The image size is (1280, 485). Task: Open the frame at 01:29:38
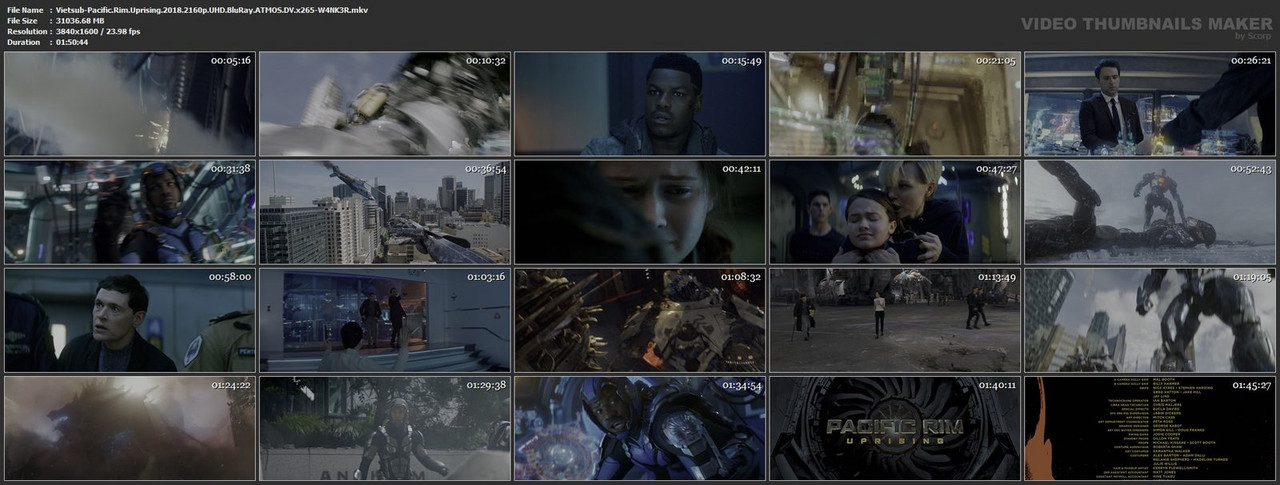[x=384, y=428]
